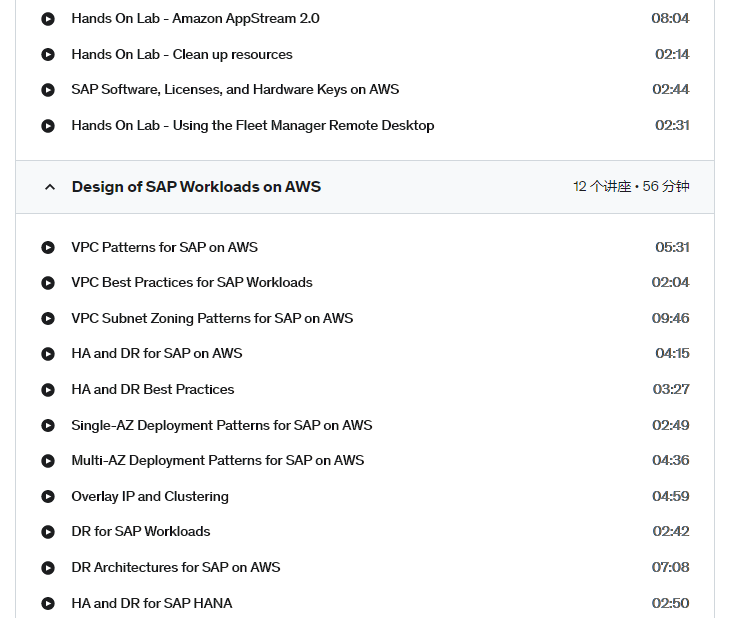
Task: Click play icon beside Fleet Manager Remote Desktop lab
Action: pyautogui.click(x=48, y=126)
